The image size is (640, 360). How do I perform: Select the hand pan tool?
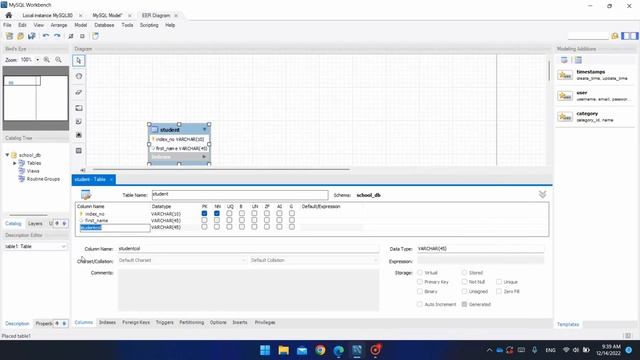[x=79, y=76]
